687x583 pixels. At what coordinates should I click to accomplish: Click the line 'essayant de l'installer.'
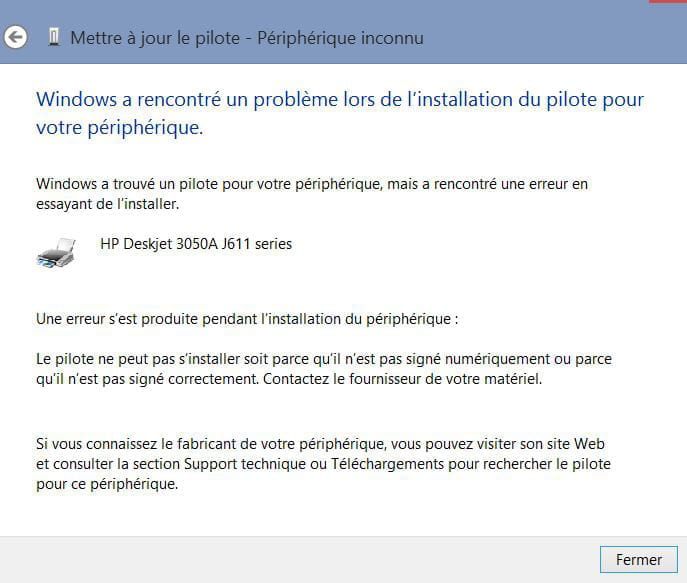point(108,204)
